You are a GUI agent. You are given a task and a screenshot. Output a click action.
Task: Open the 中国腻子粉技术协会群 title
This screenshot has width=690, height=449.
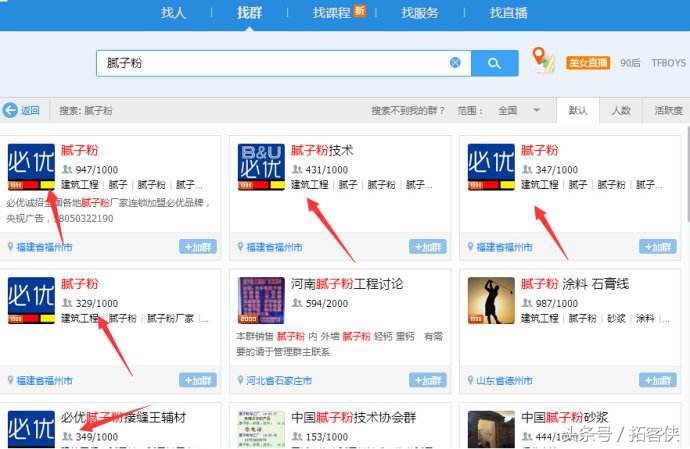tap(353, 417)
